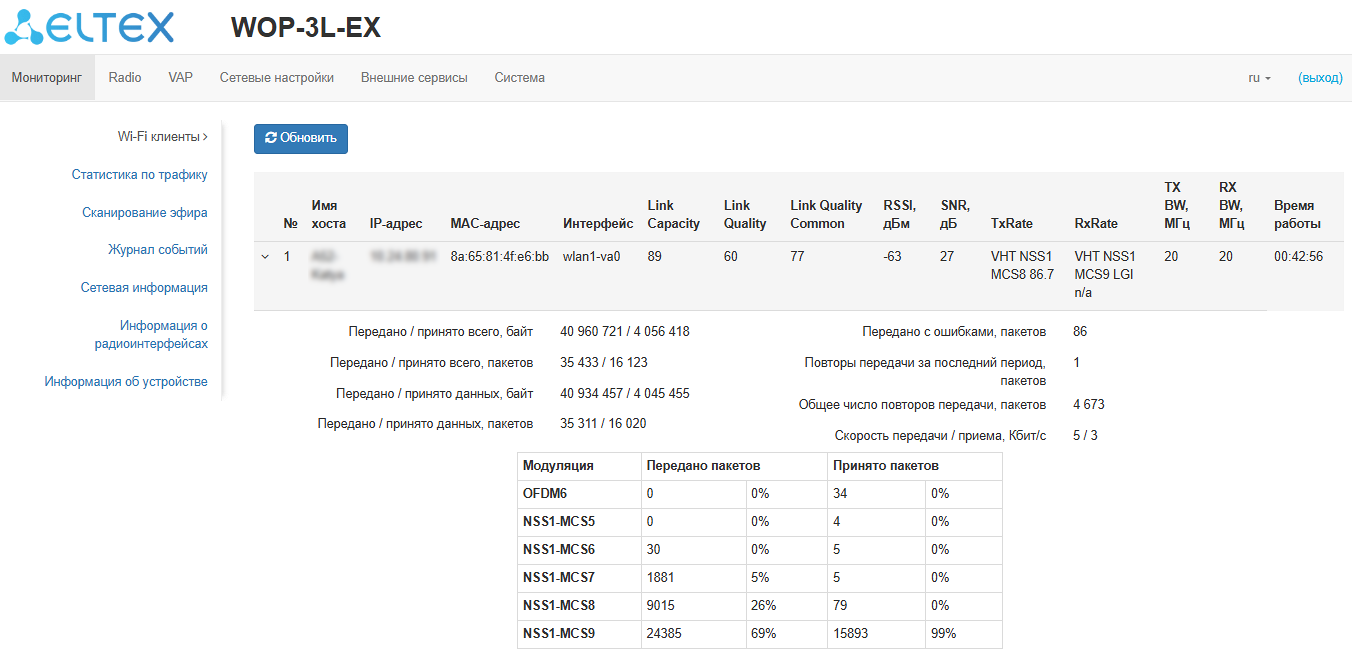Image resolution: width=1352 pixels, height=653 pixels.
Task: Click data packets 35 311 / 16 020
Action: click(603, 424)
